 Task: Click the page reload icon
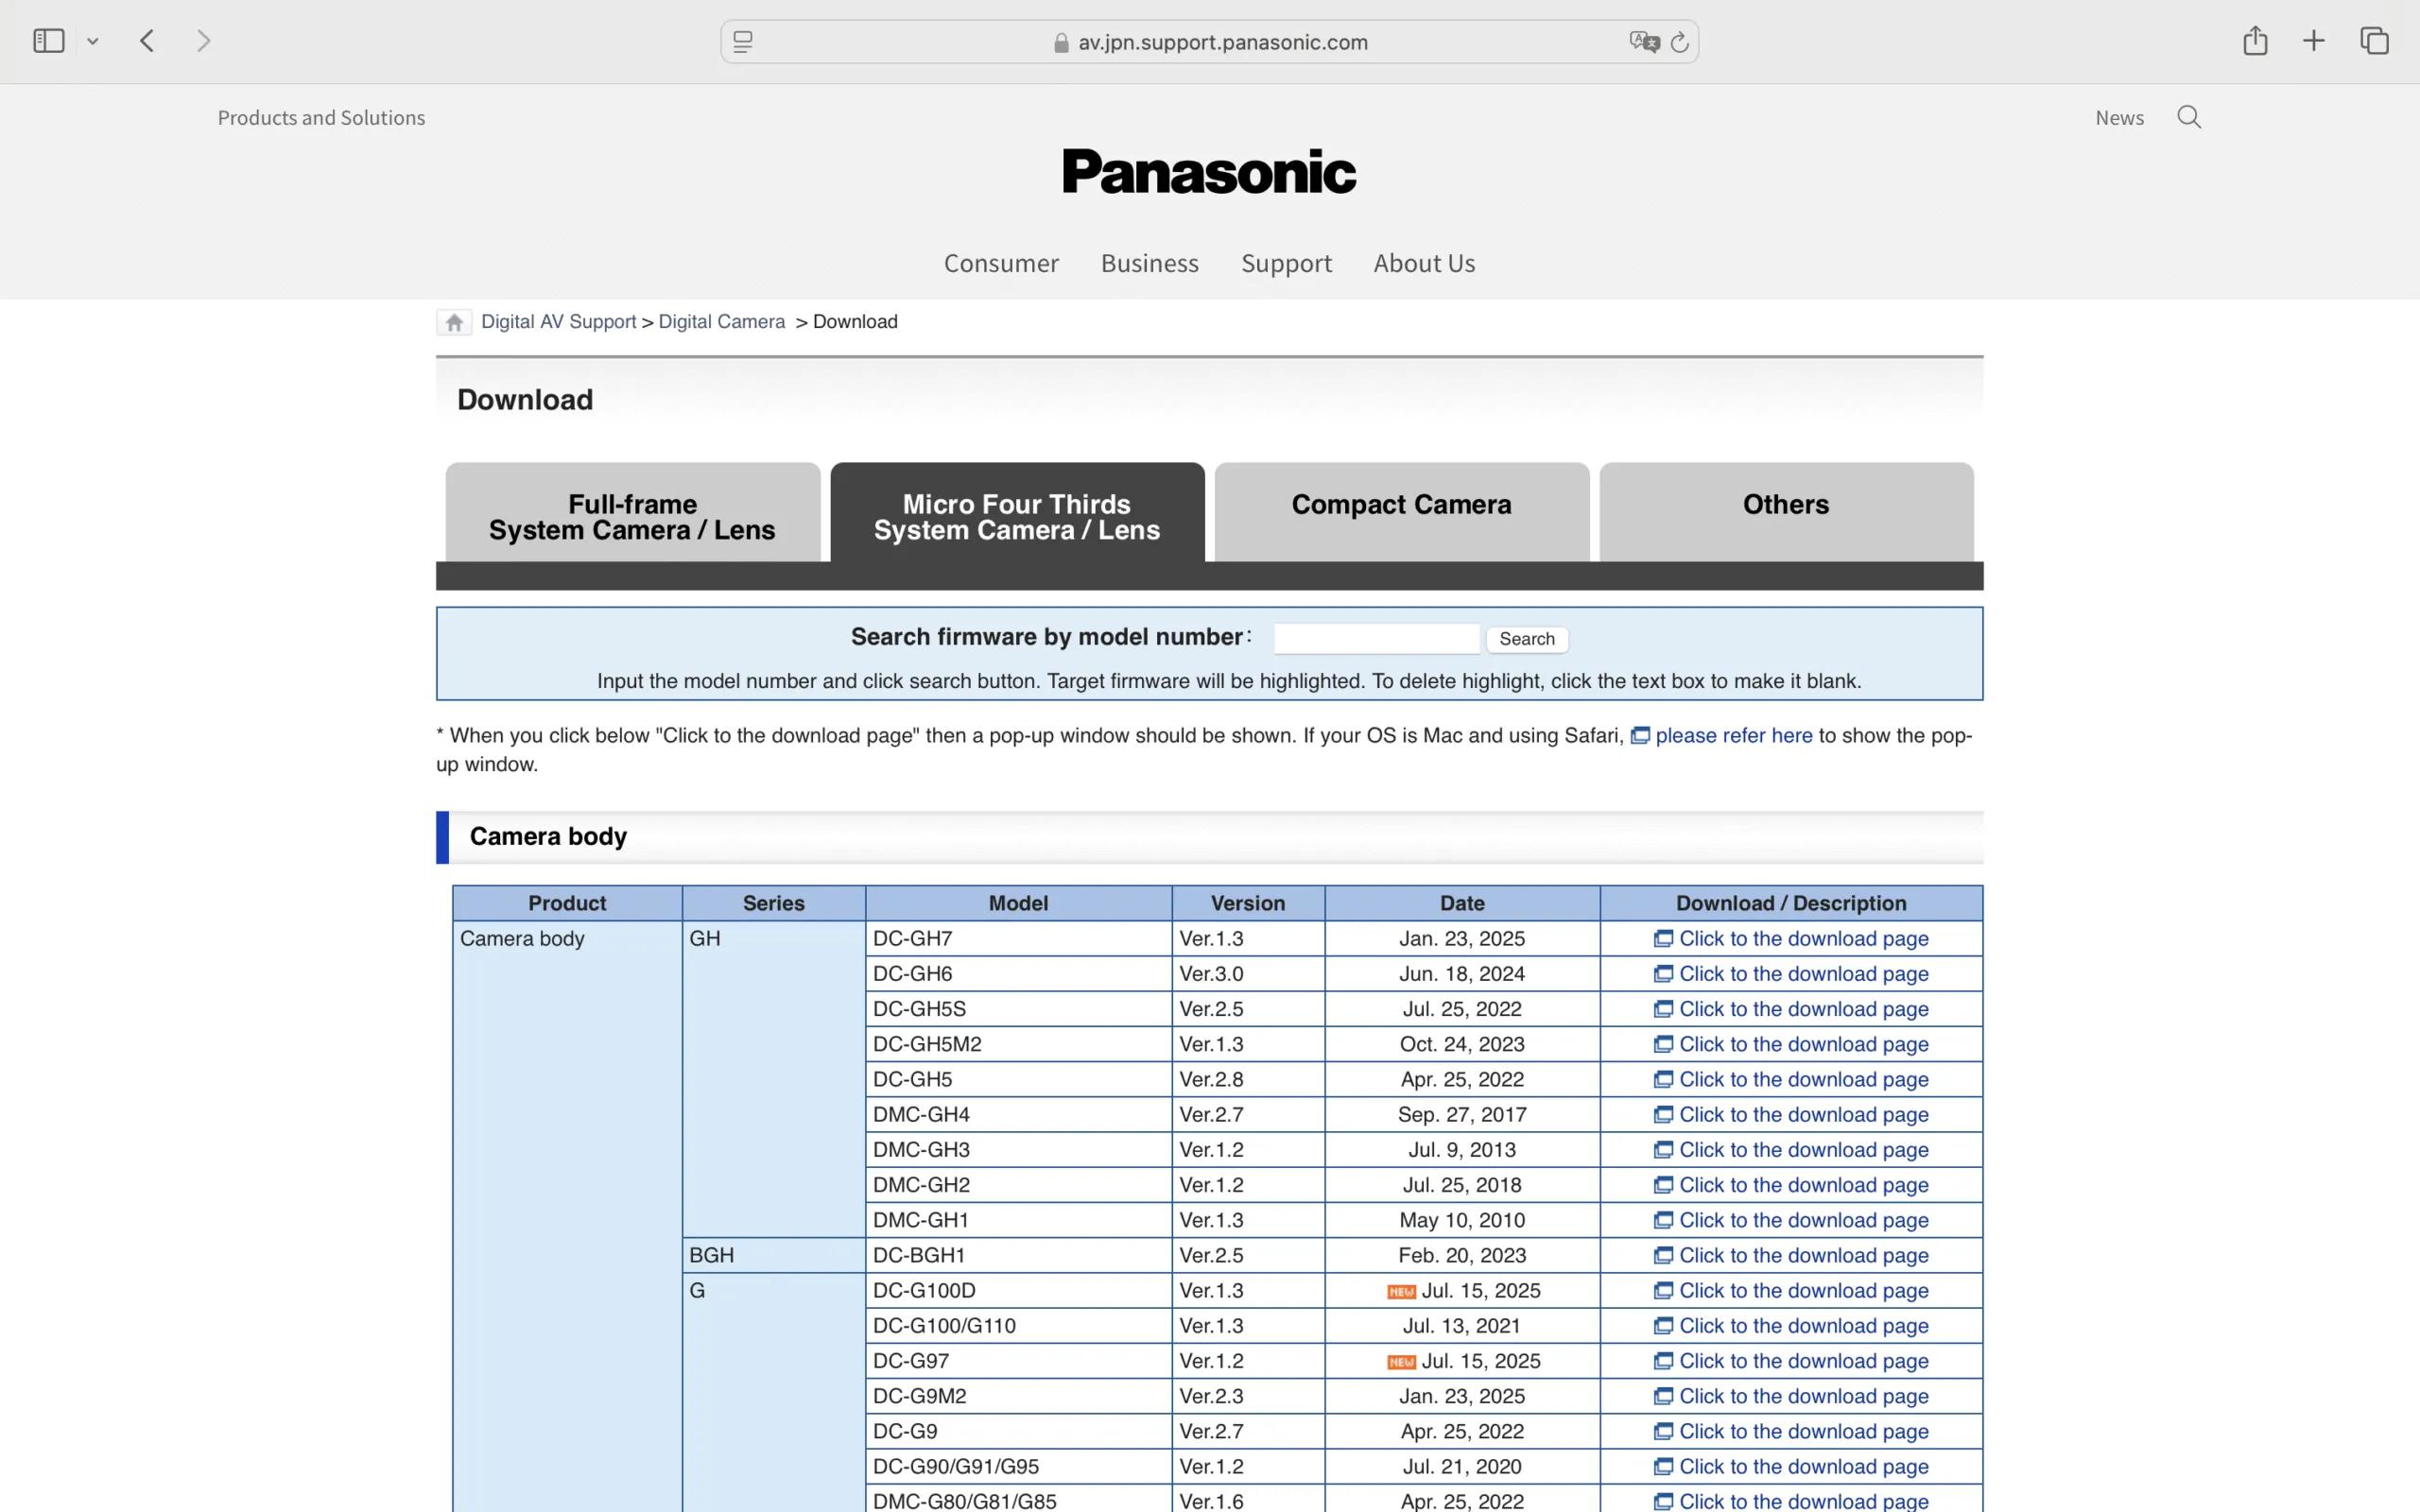click(1680, 42)
